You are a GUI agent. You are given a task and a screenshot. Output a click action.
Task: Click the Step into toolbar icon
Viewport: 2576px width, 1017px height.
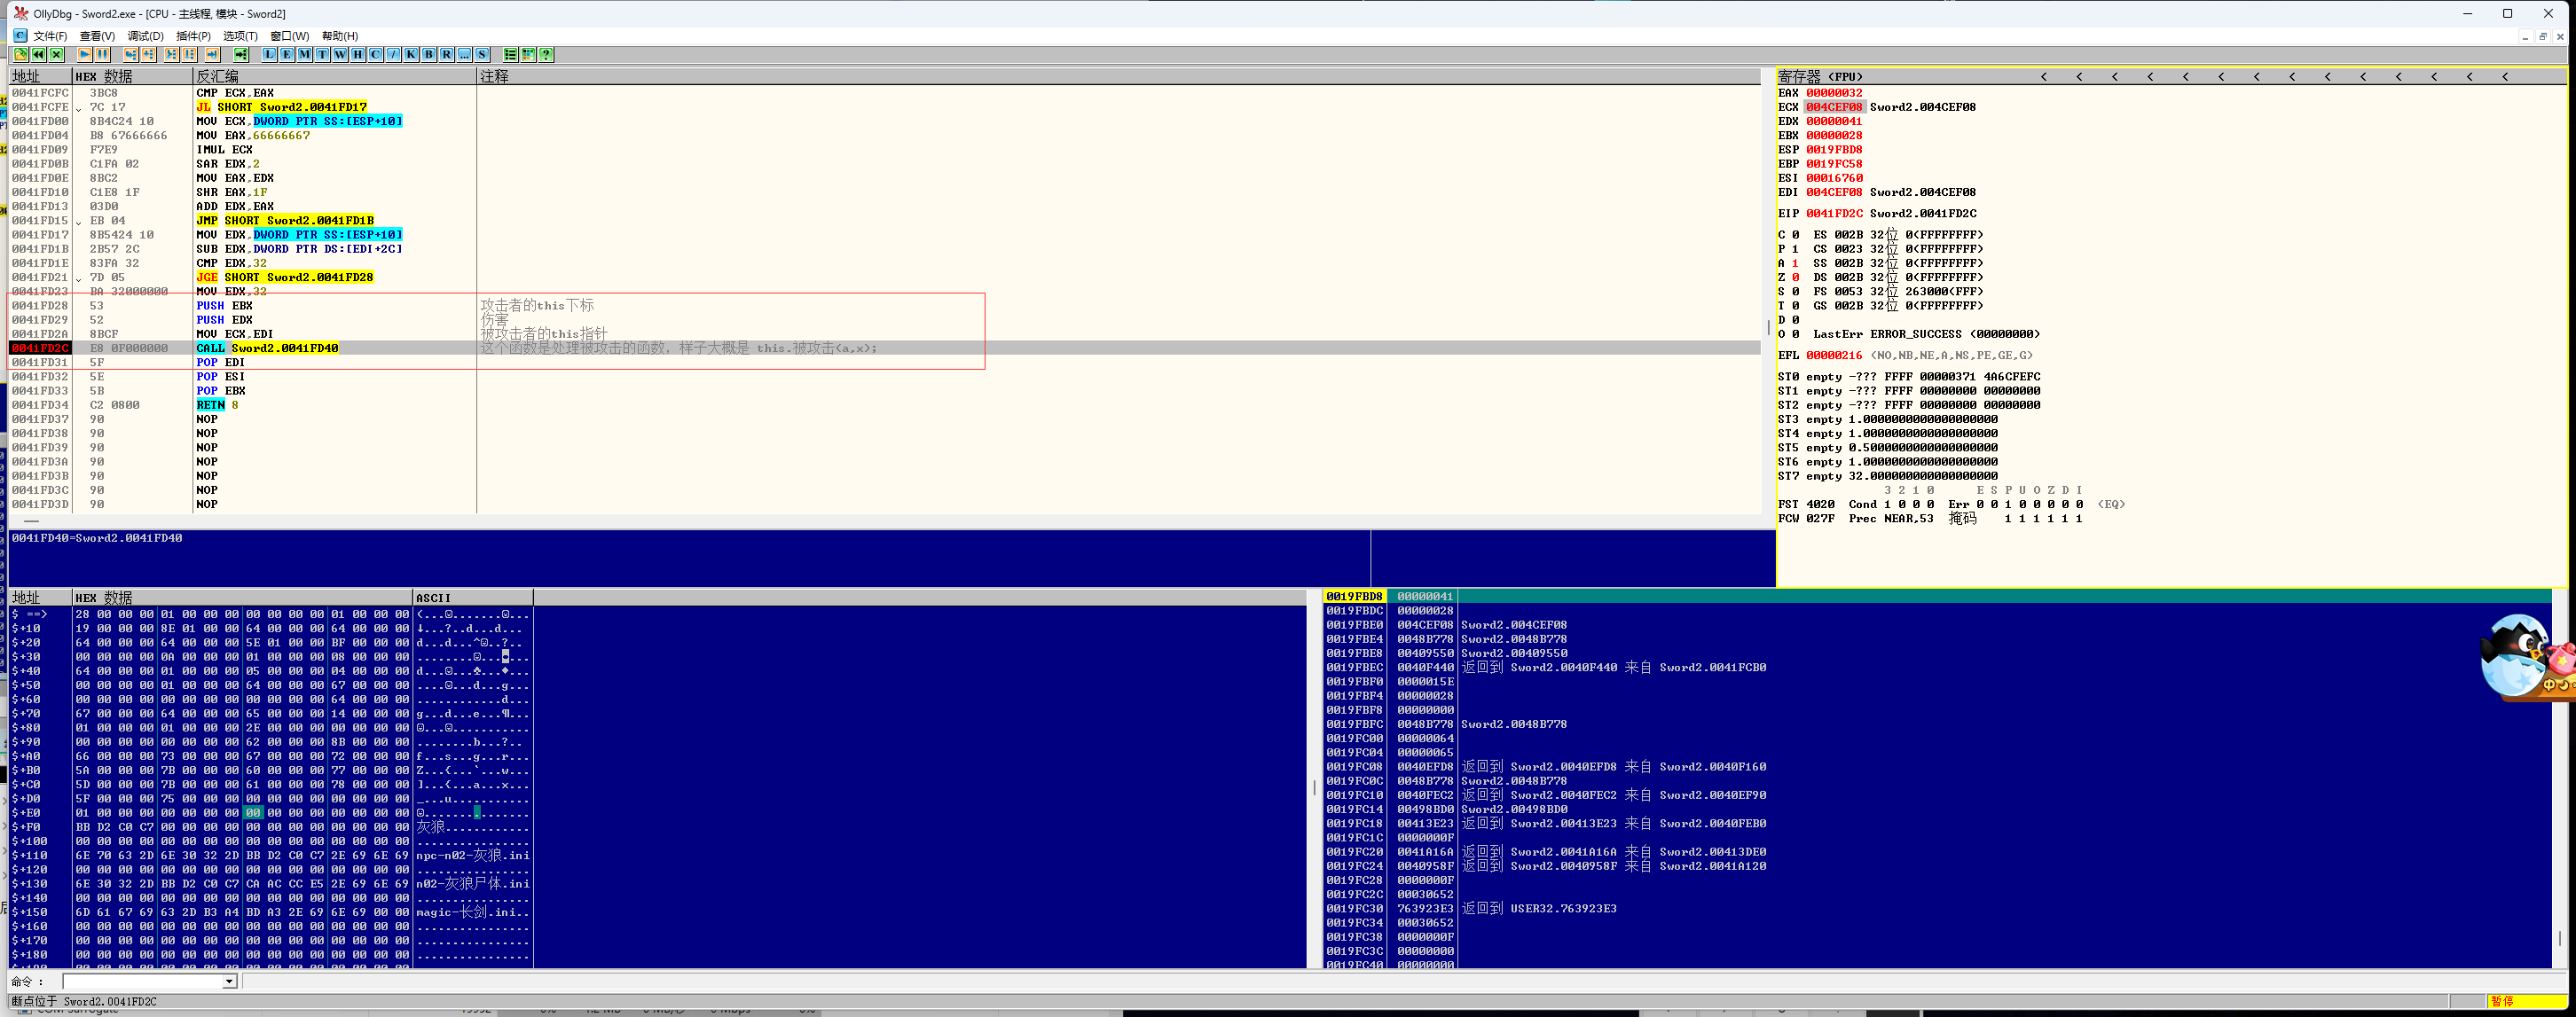tap(131, 54)
